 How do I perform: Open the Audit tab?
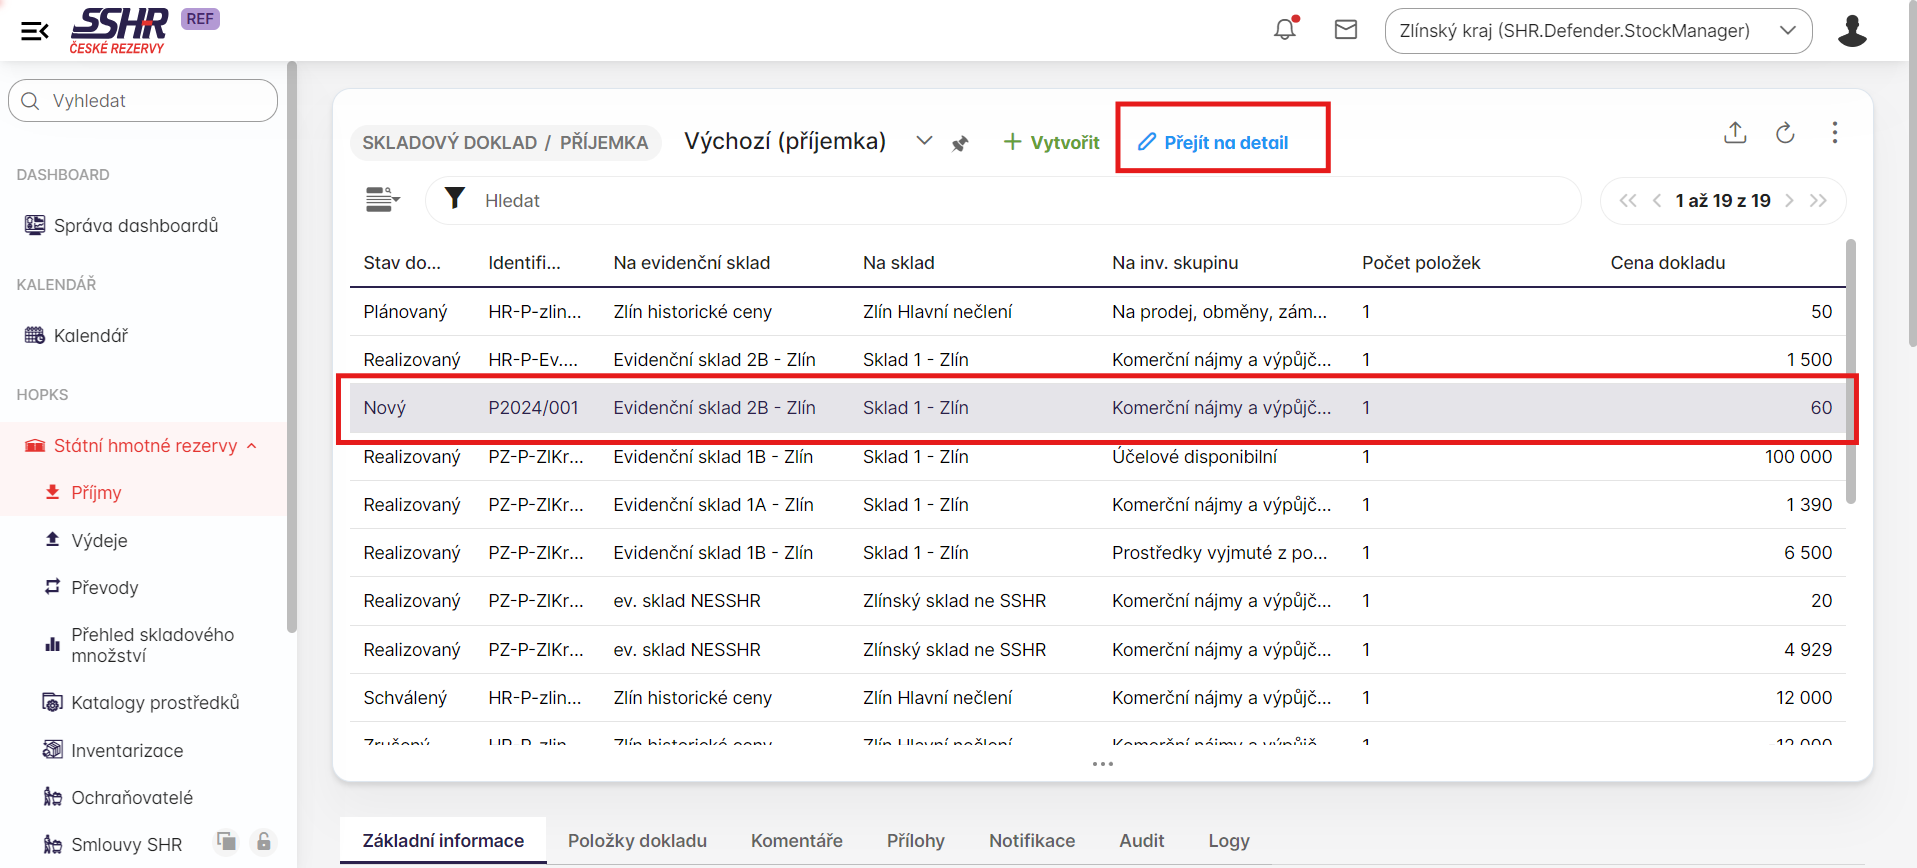coord(1141,841)
